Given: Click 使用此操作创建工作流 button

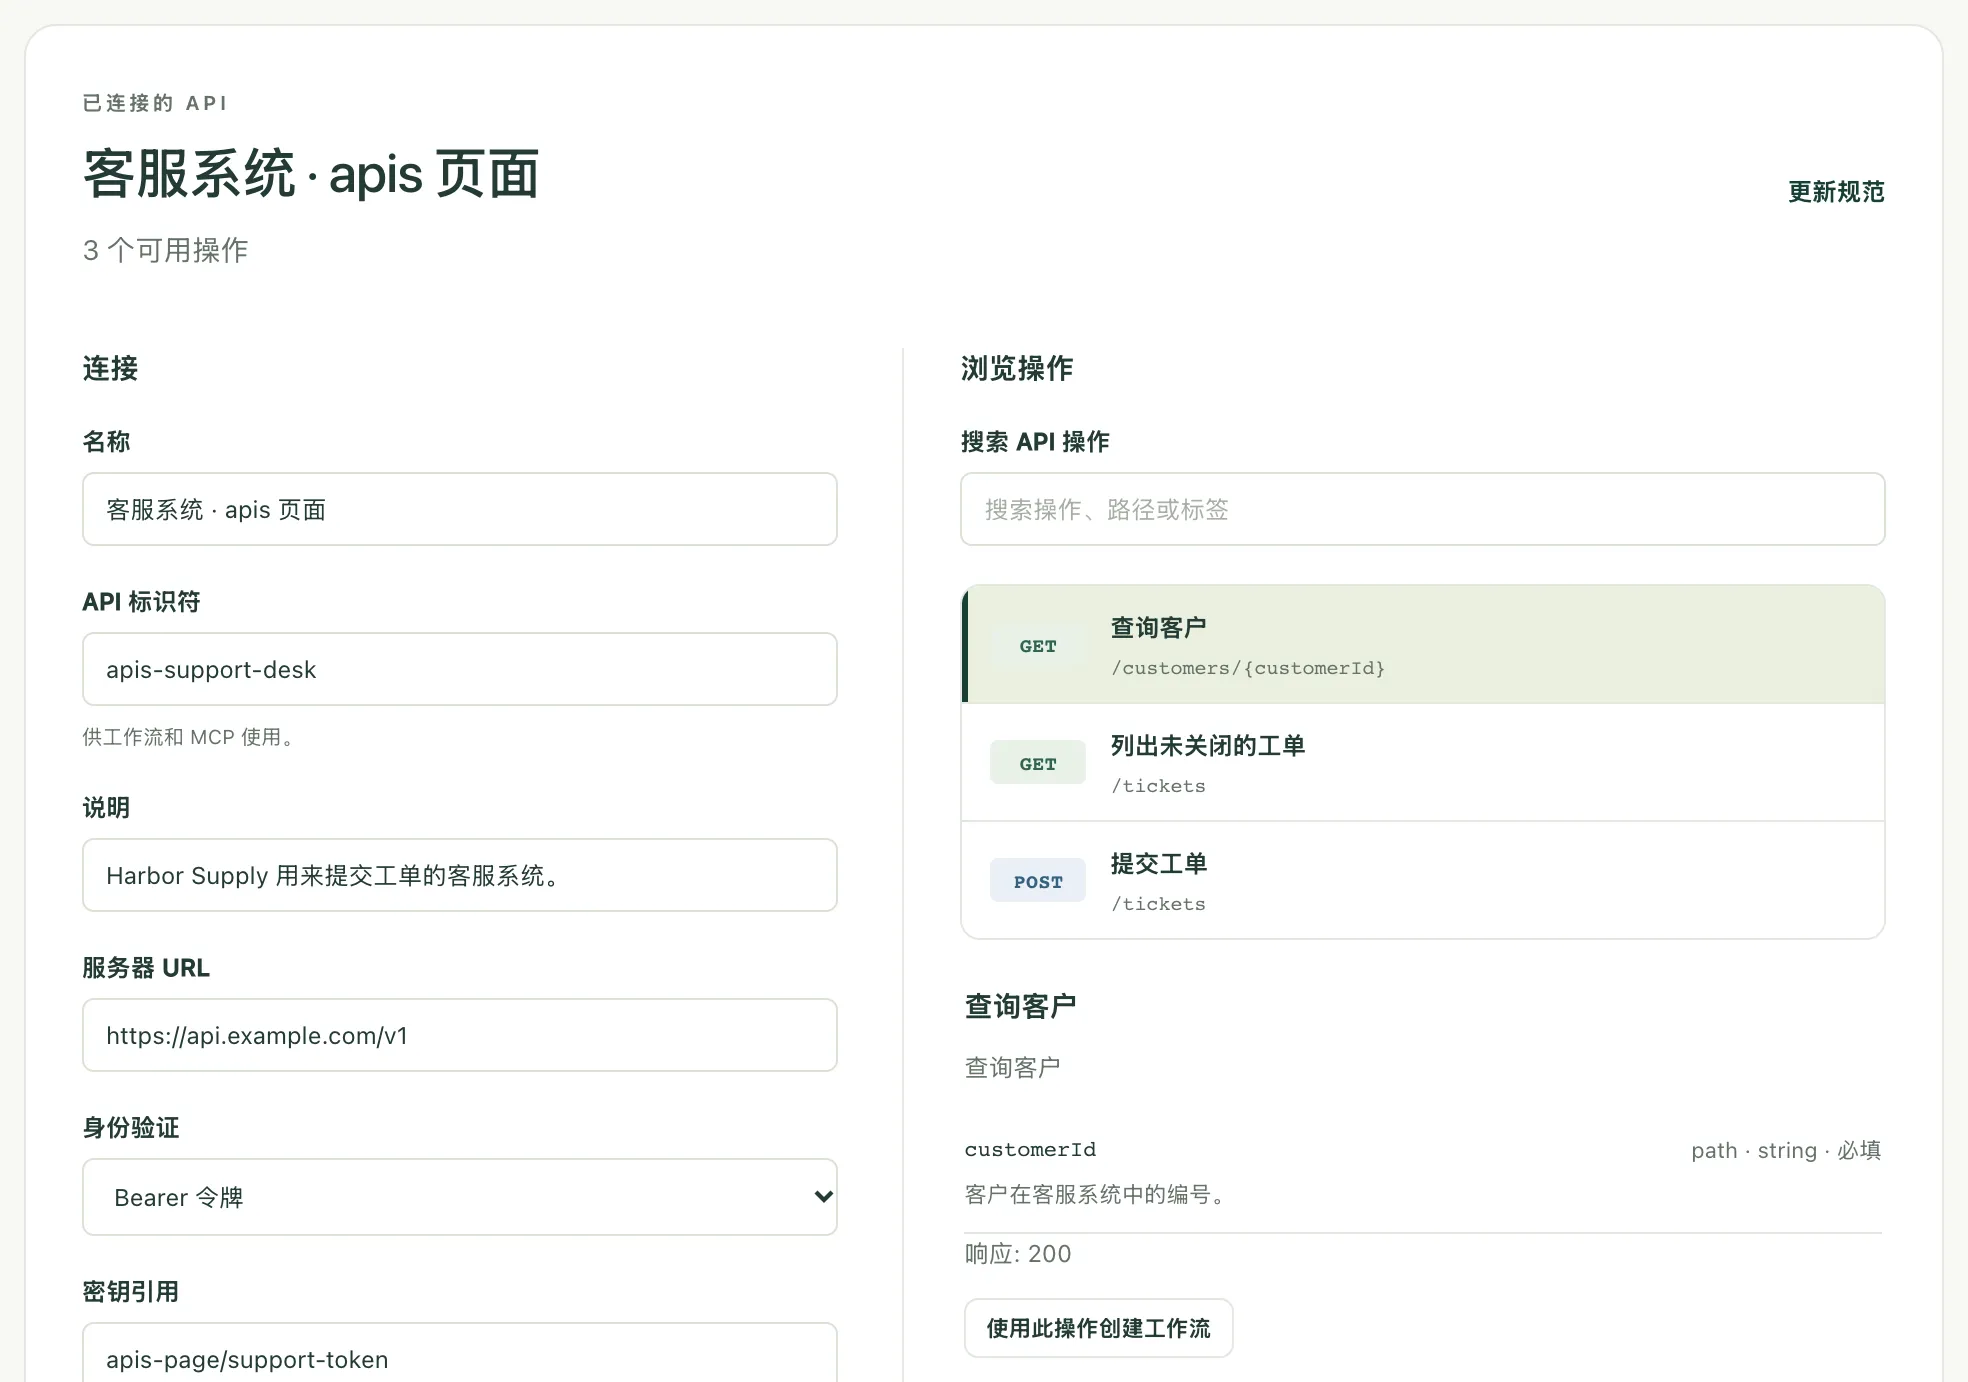Looking at the screenshot, I should pyautogui.click(x=1098, y=1328).
